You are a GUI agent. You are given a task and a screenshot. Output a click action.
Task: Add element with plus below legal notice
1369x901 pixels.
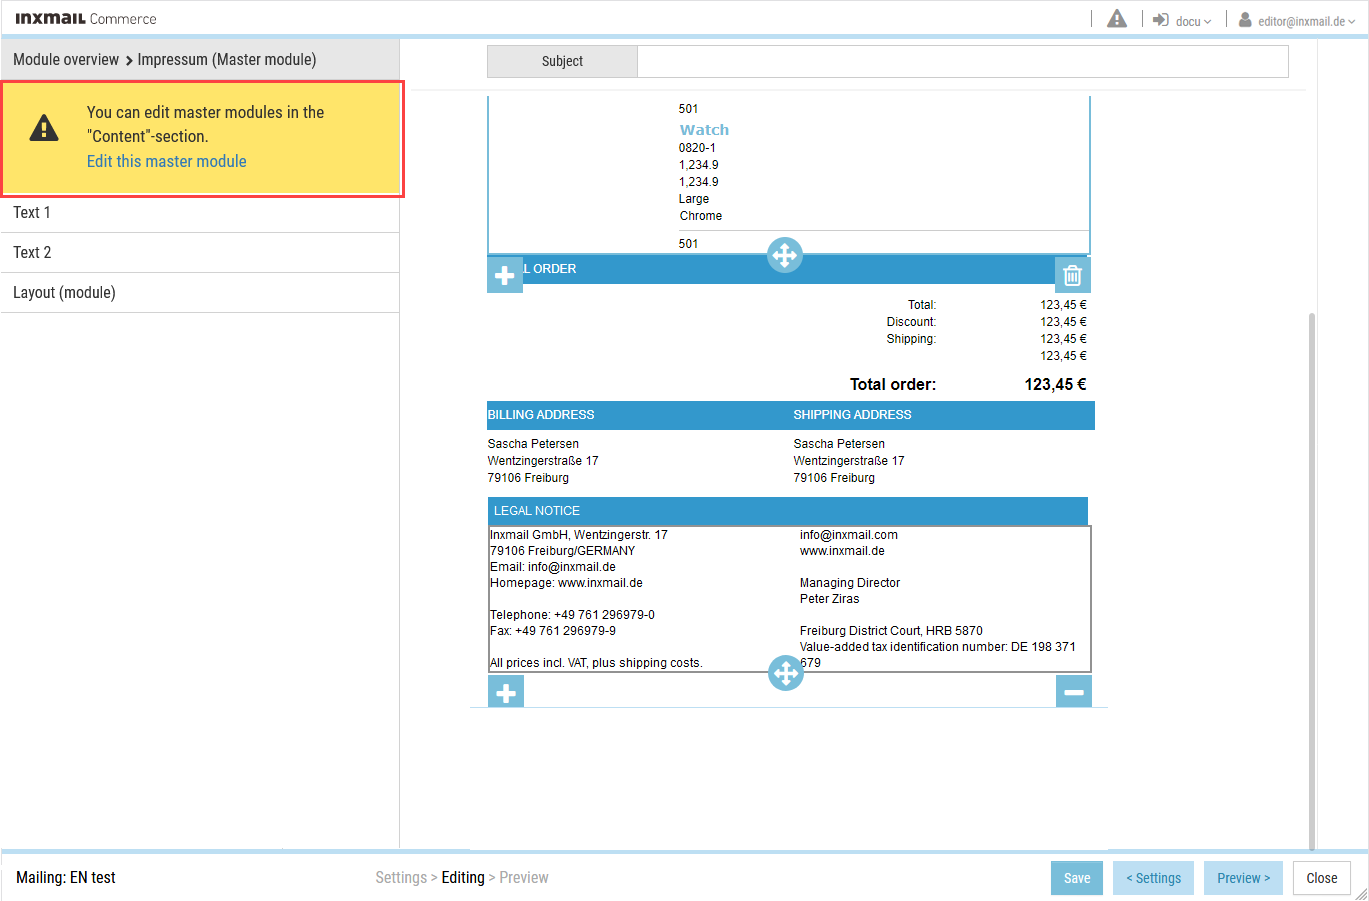pyautogui.click(x=506, y=692)
